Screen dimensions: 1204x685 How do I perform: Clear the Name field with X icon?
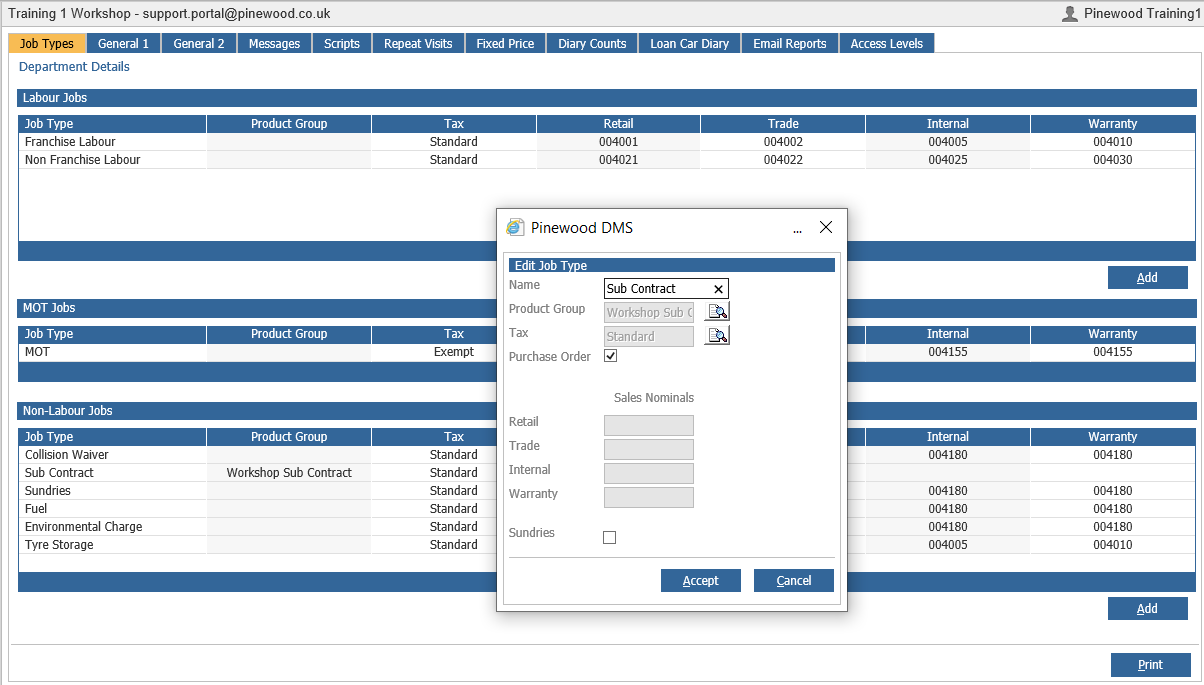coord(718,289)
